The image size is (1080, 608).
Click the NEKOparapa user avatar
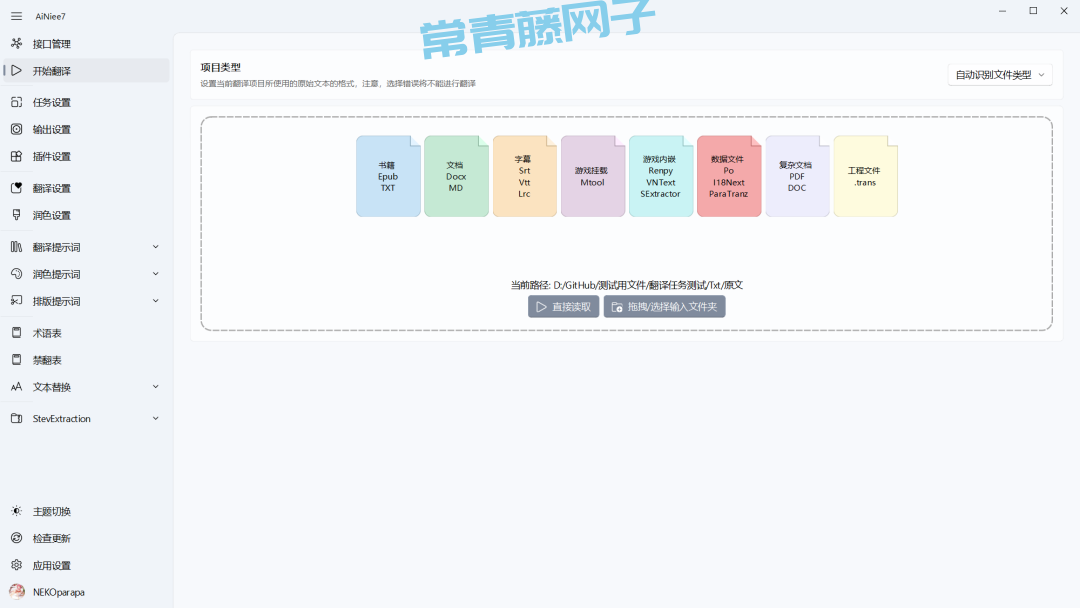pyautogui.click(x=17, y=592)
